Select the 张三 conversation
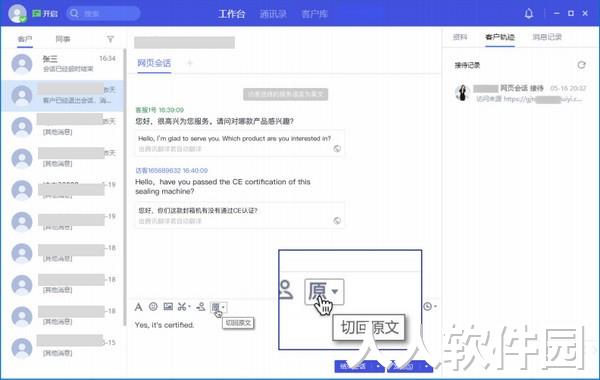The image size is (600, 380). 62,64
